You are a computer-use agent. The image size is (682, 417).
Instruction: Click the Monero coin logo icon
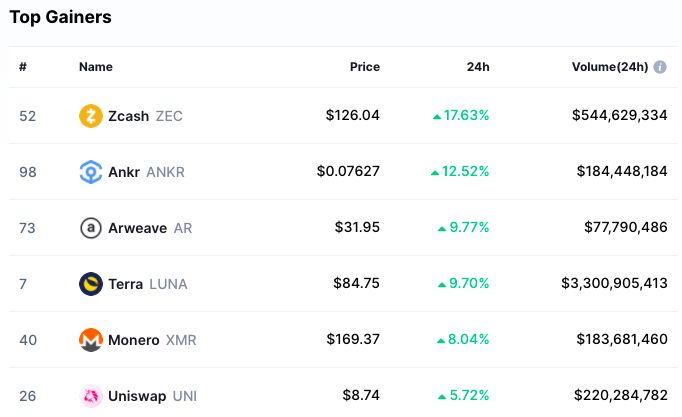[91, 340]
